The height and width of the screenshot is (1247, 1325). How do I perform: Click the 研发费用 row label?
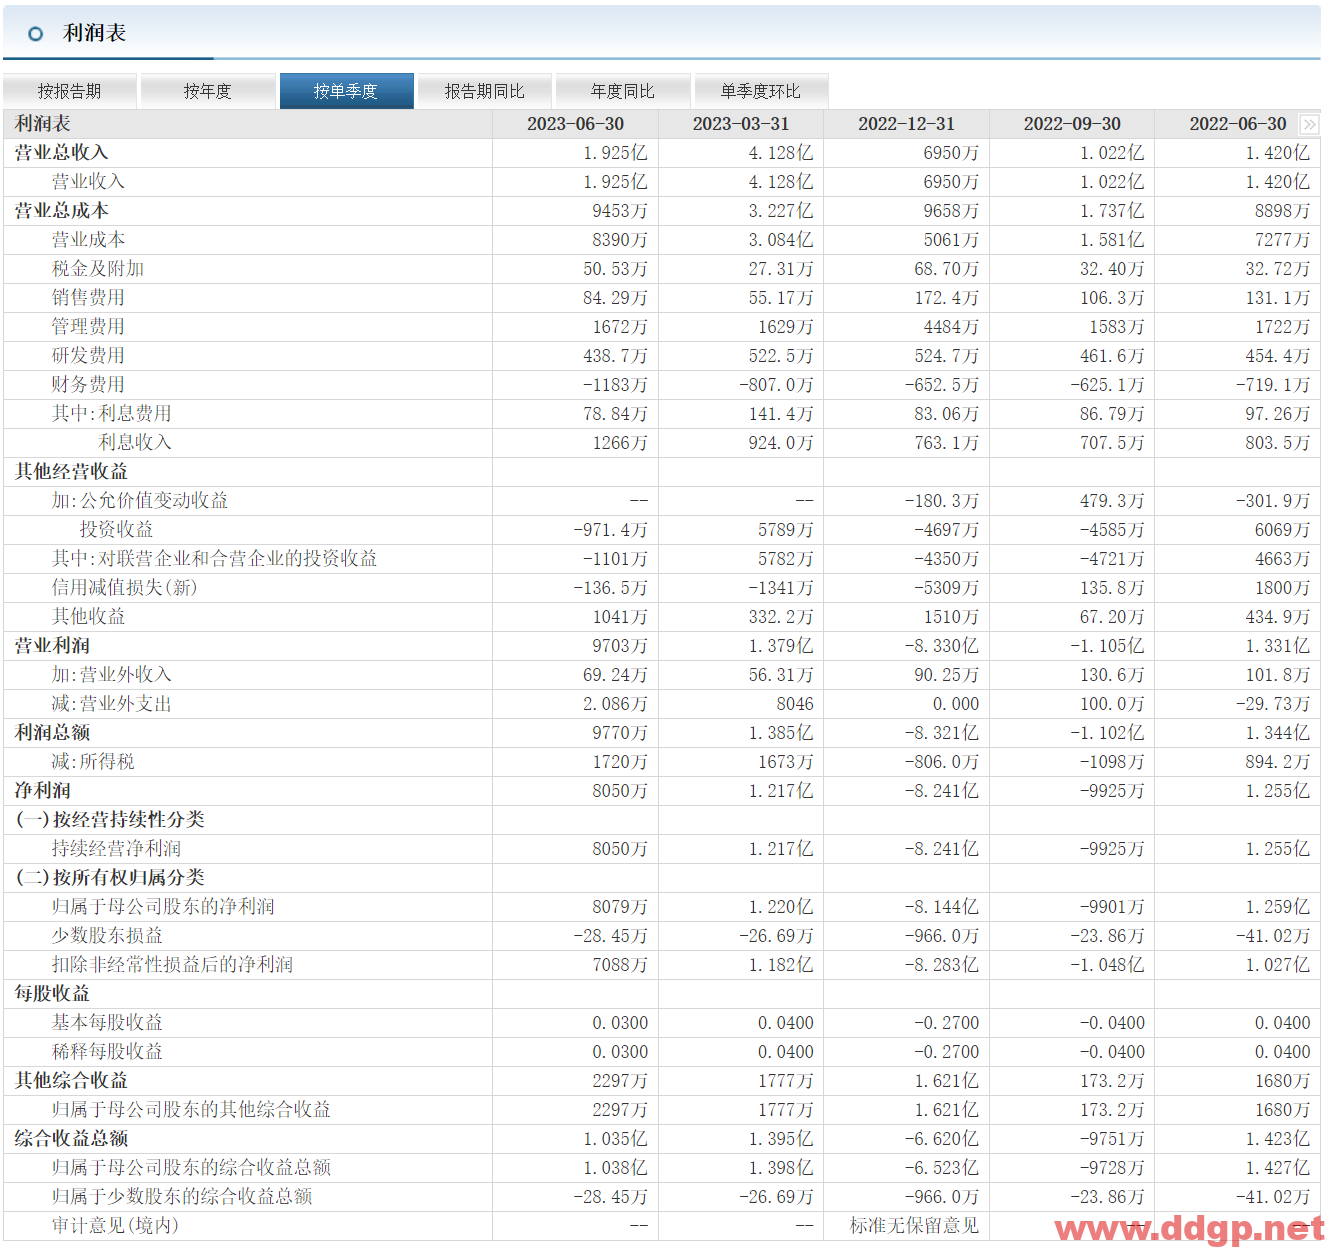click(88, 356)
